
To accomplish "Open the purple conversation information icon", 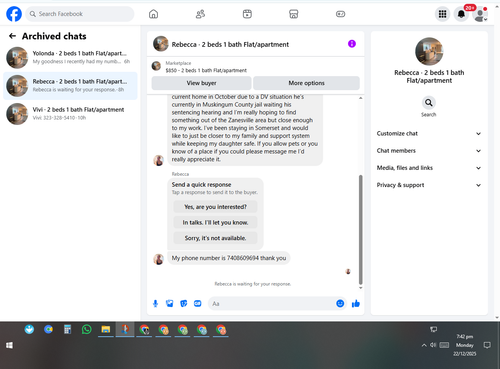I will click(352, 44).
